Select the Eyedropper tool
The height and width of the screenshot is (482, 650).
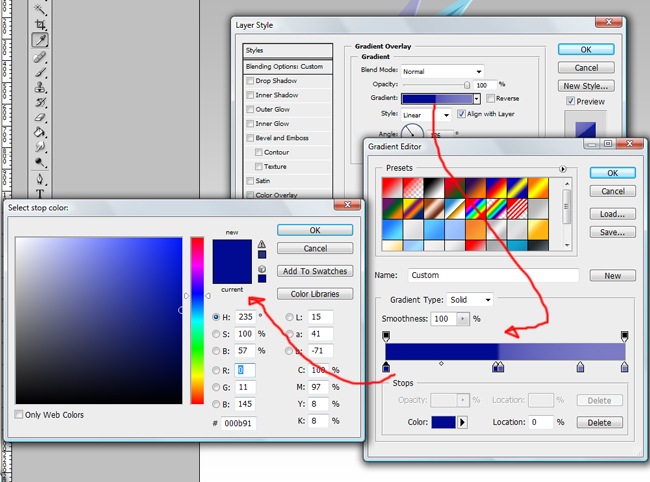pyautogui.click(x=41, y=41)
